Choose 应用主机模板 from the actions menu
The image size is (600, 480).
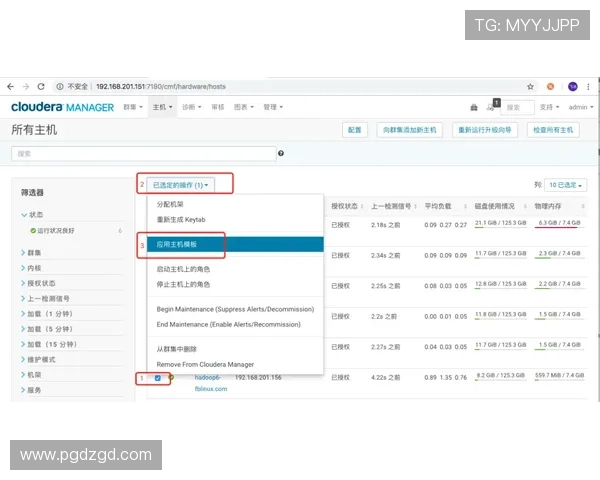point(178,244)
